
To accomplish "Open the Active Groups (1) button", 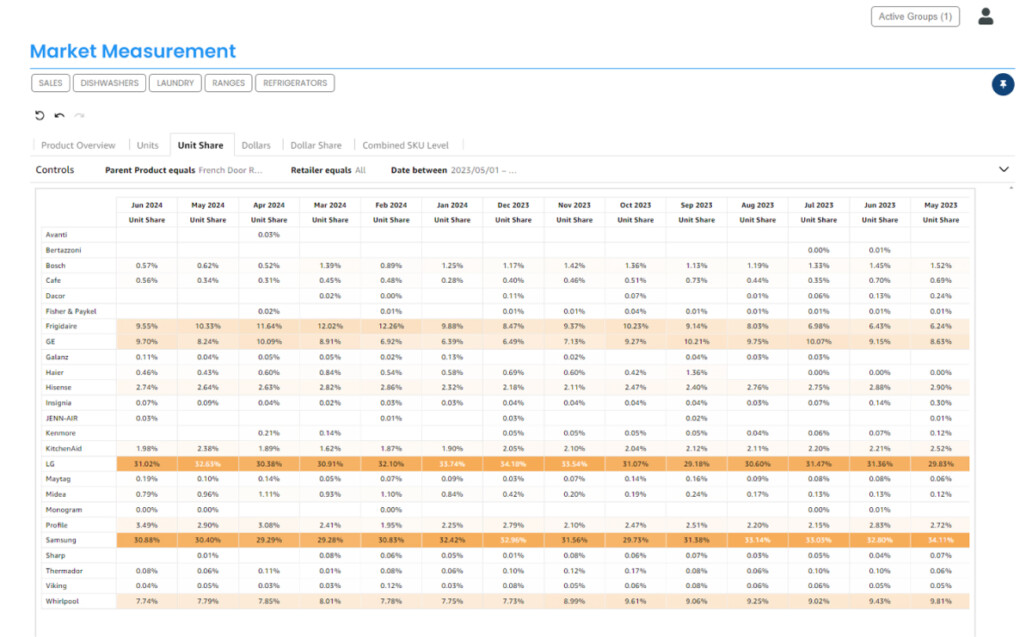I will point(914,16).
